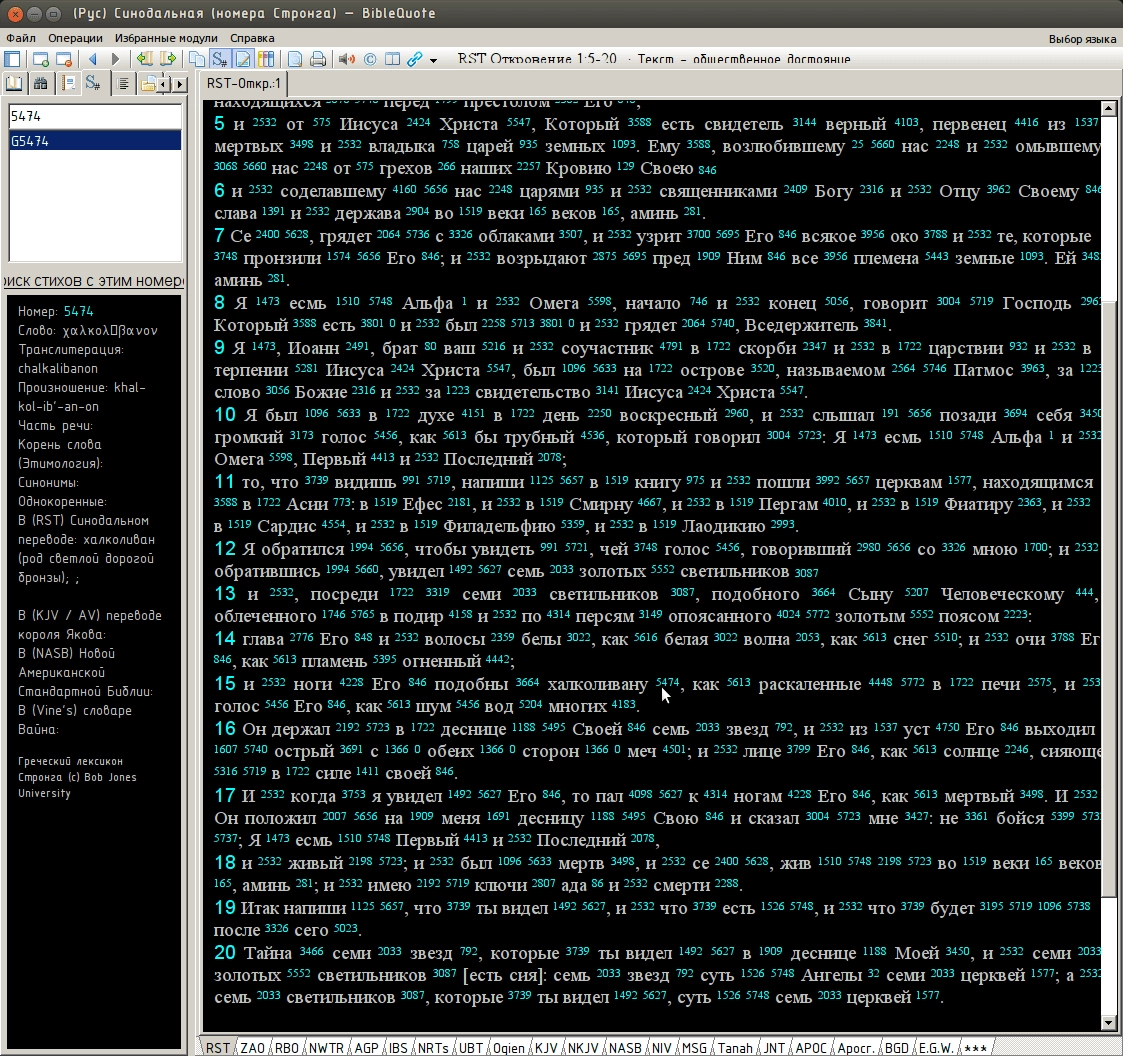The width and height of the screenshot is (1123, 1056).
Task: Click the vertical scrollbar up arrow
Action: (x=1109, y=108)
